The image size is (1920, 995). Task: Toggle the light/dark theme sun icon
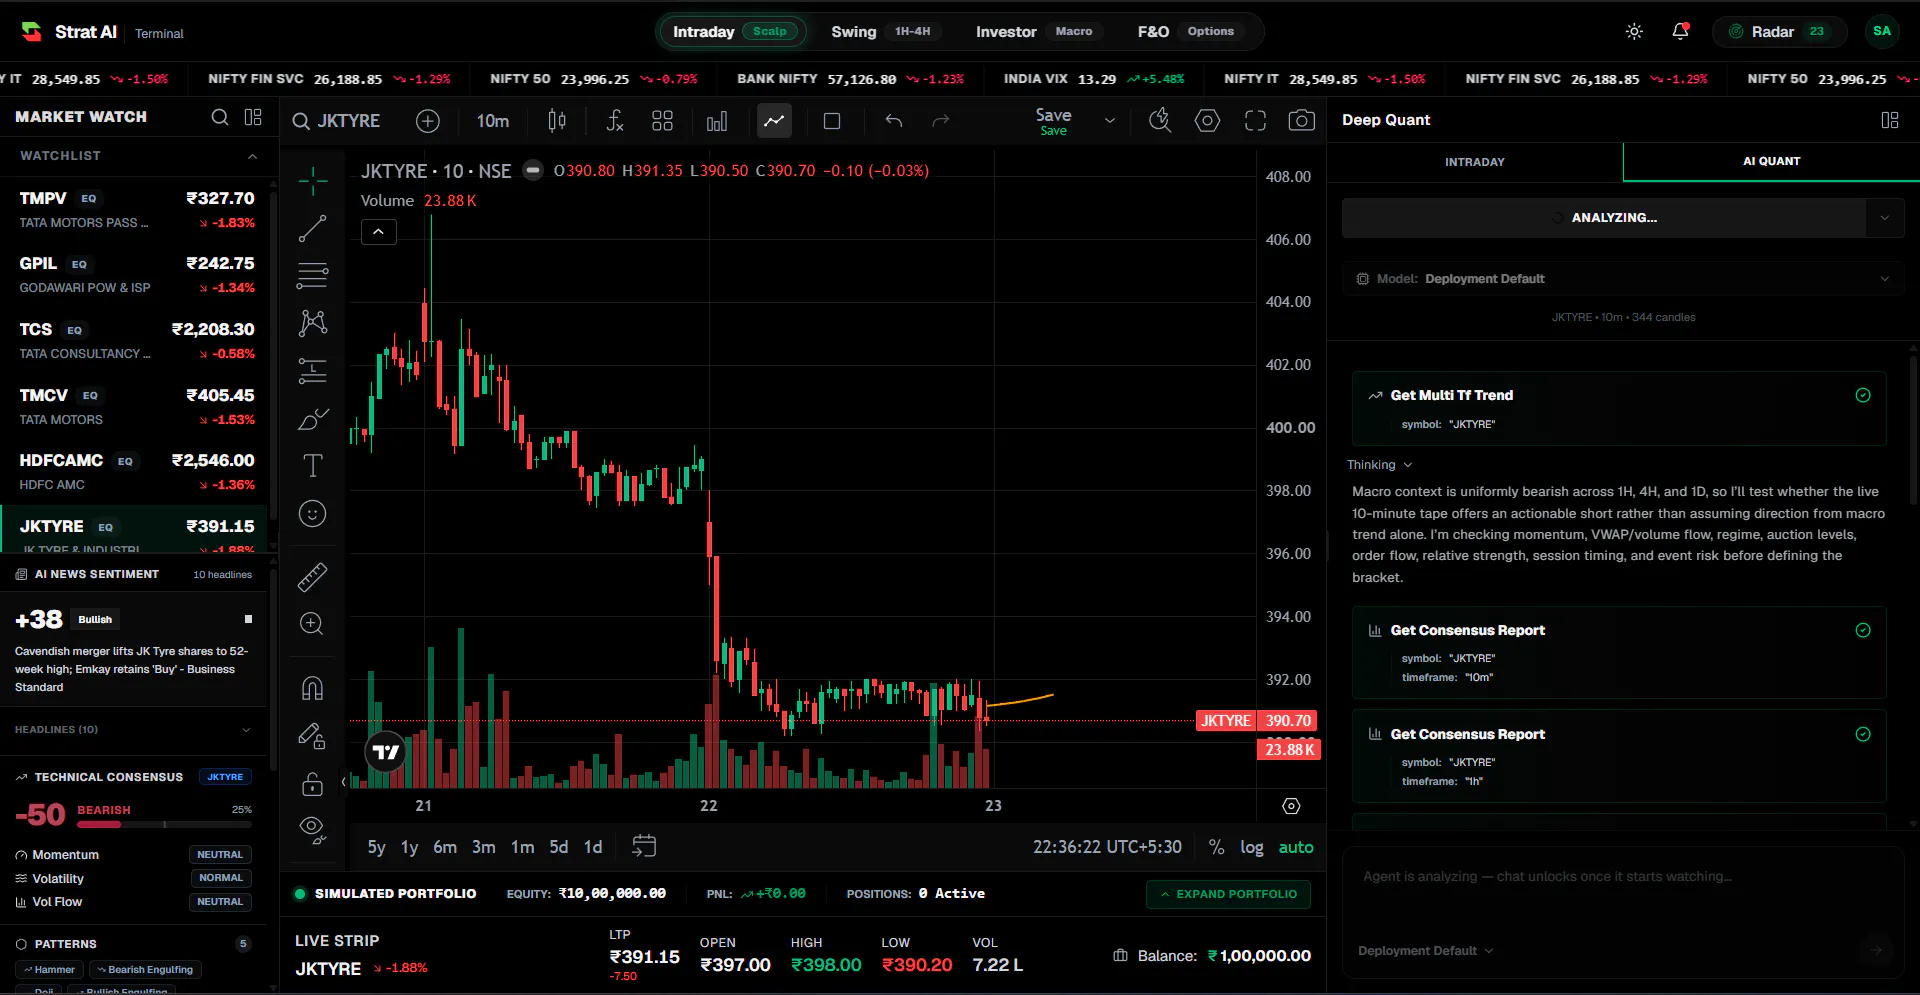click(x=1634, y=32)
